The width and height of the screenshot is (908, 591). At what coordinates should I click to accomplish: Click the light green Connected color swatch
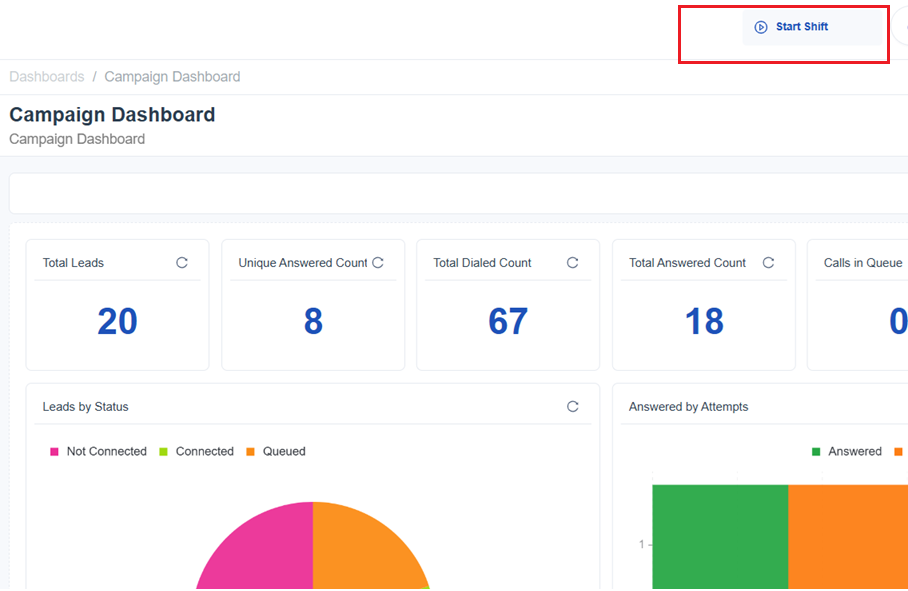tap(163, 451)
